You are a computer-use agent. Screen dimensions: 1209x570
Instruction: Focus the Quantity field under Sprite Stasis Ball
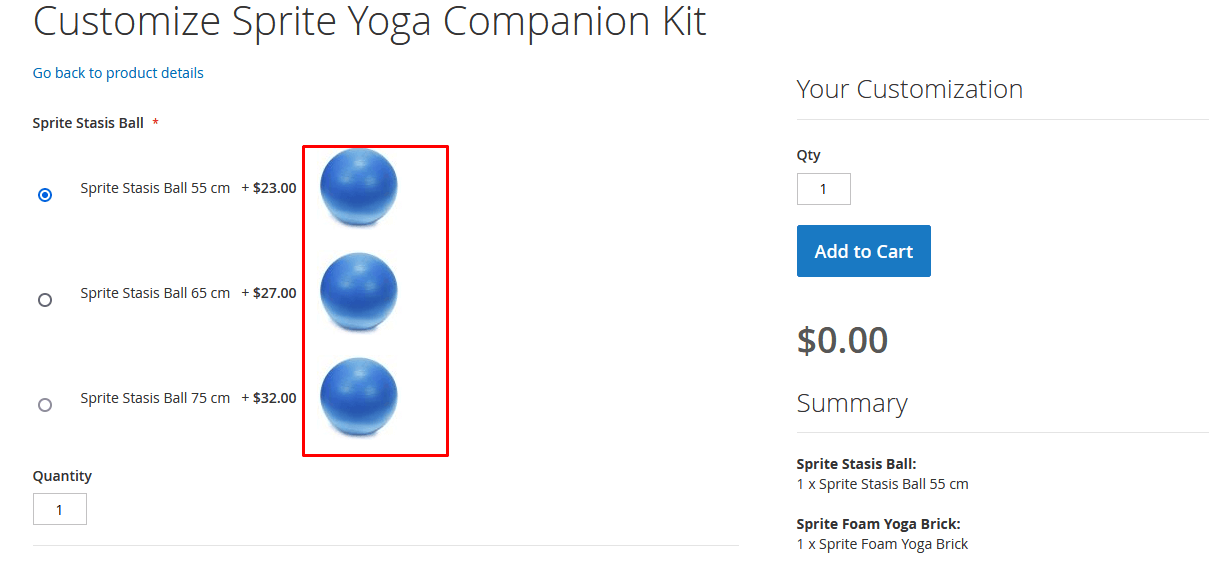tap(60, 509)
